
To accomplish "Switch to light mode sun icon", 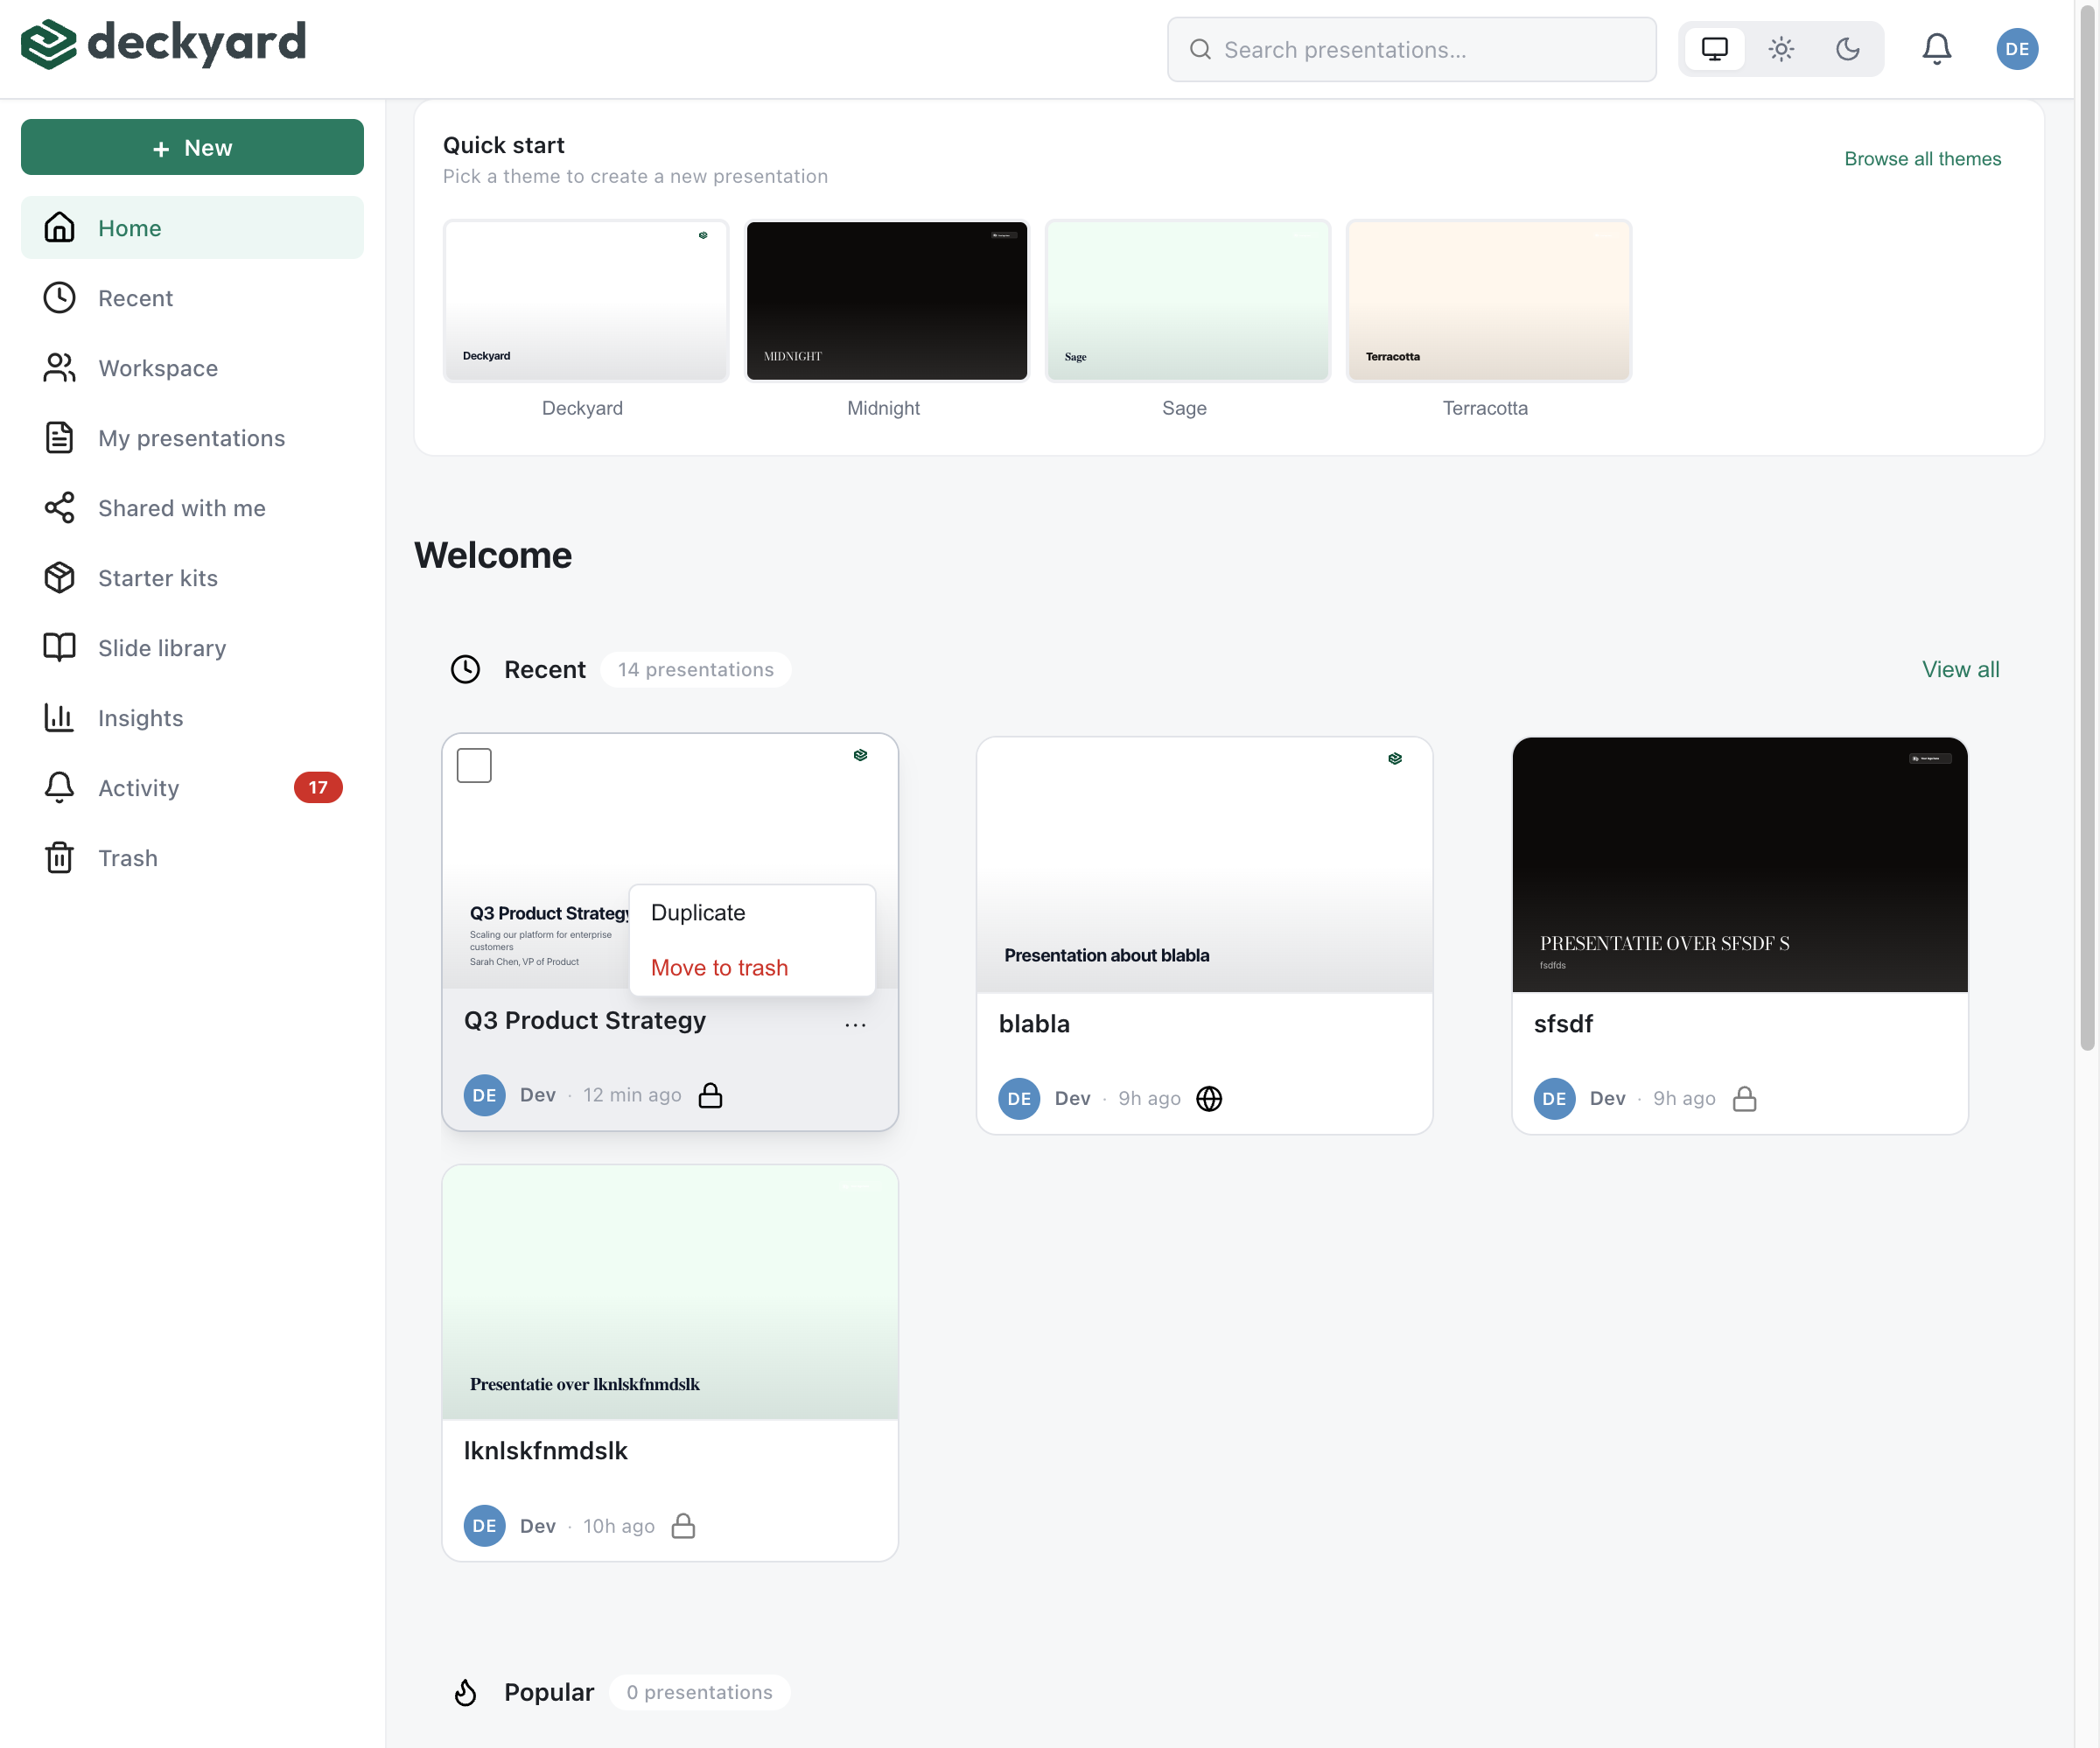I will pyautogui.click(x=1781, y=49).
